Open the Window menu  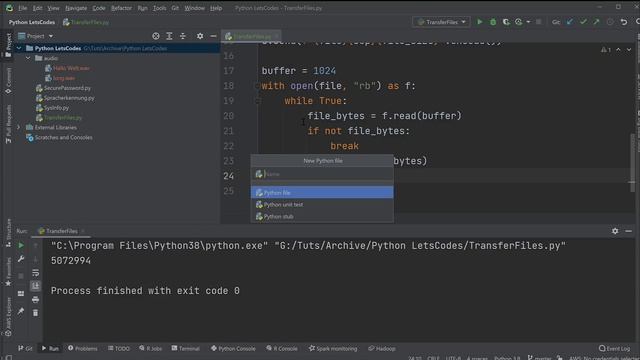(194, 8)
